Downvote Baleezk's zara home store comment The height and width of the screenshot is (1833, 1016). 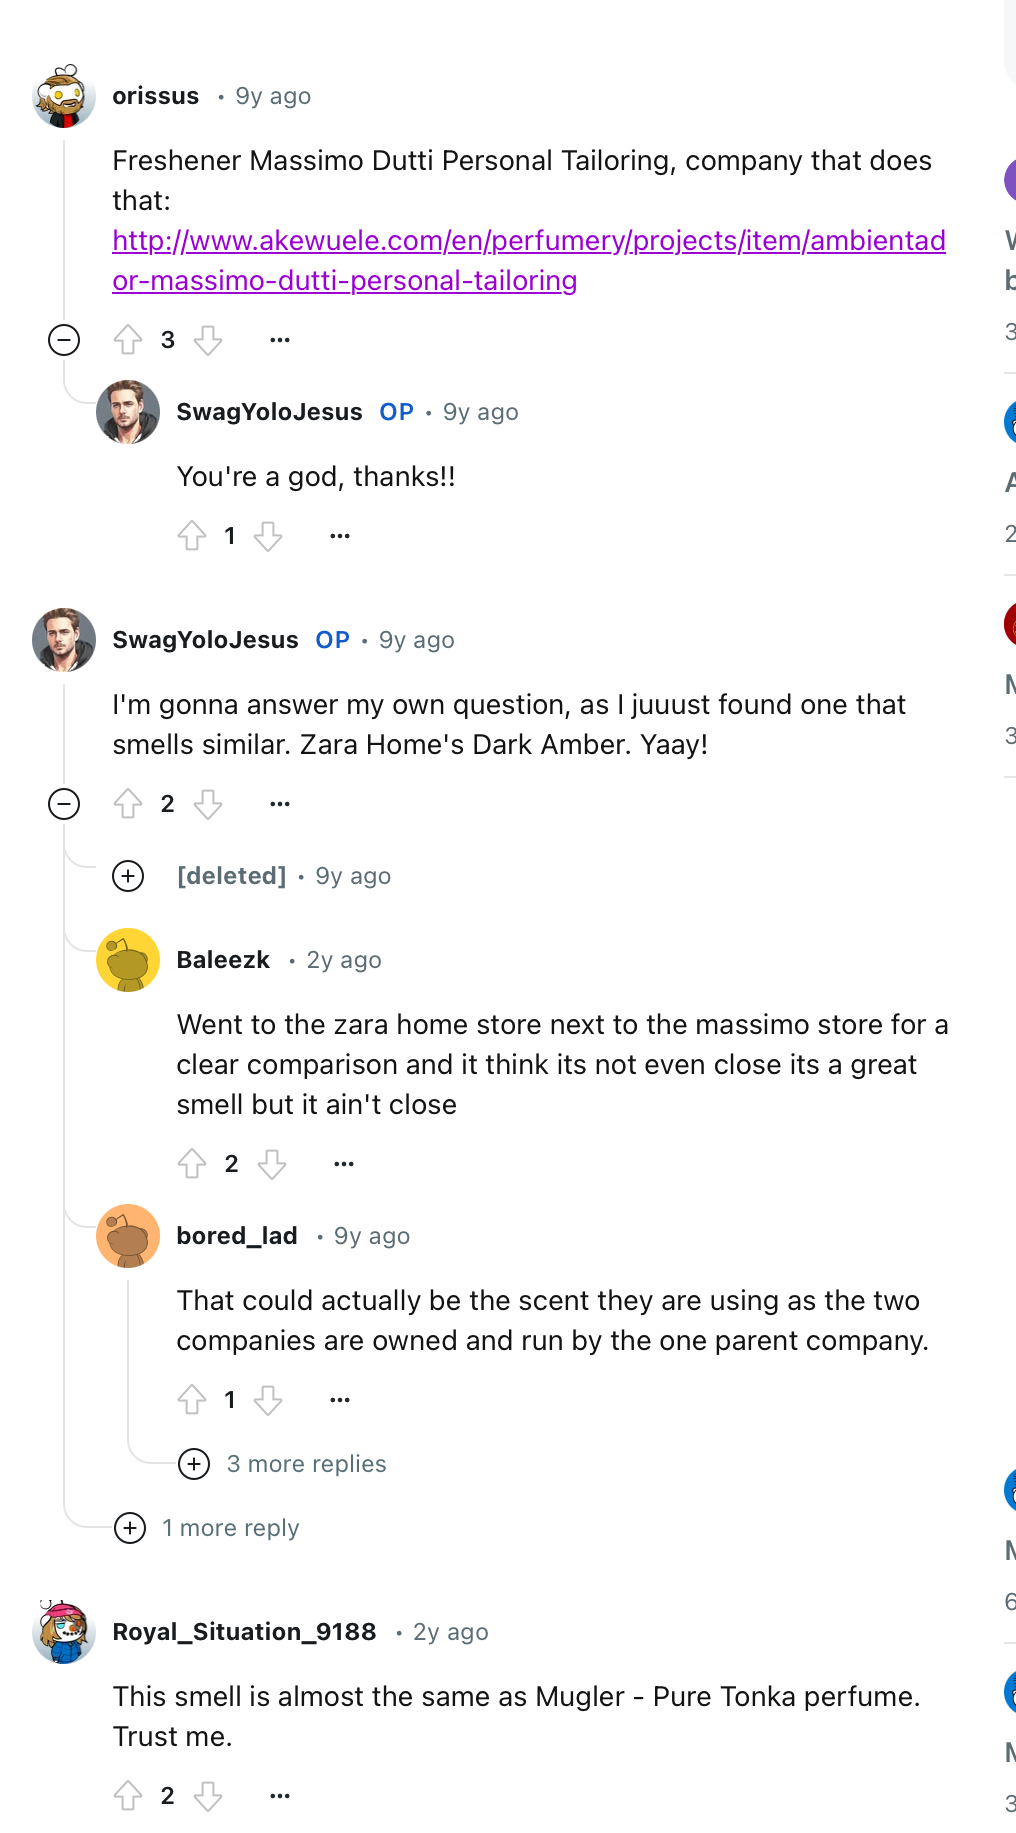coord(272,1164)
